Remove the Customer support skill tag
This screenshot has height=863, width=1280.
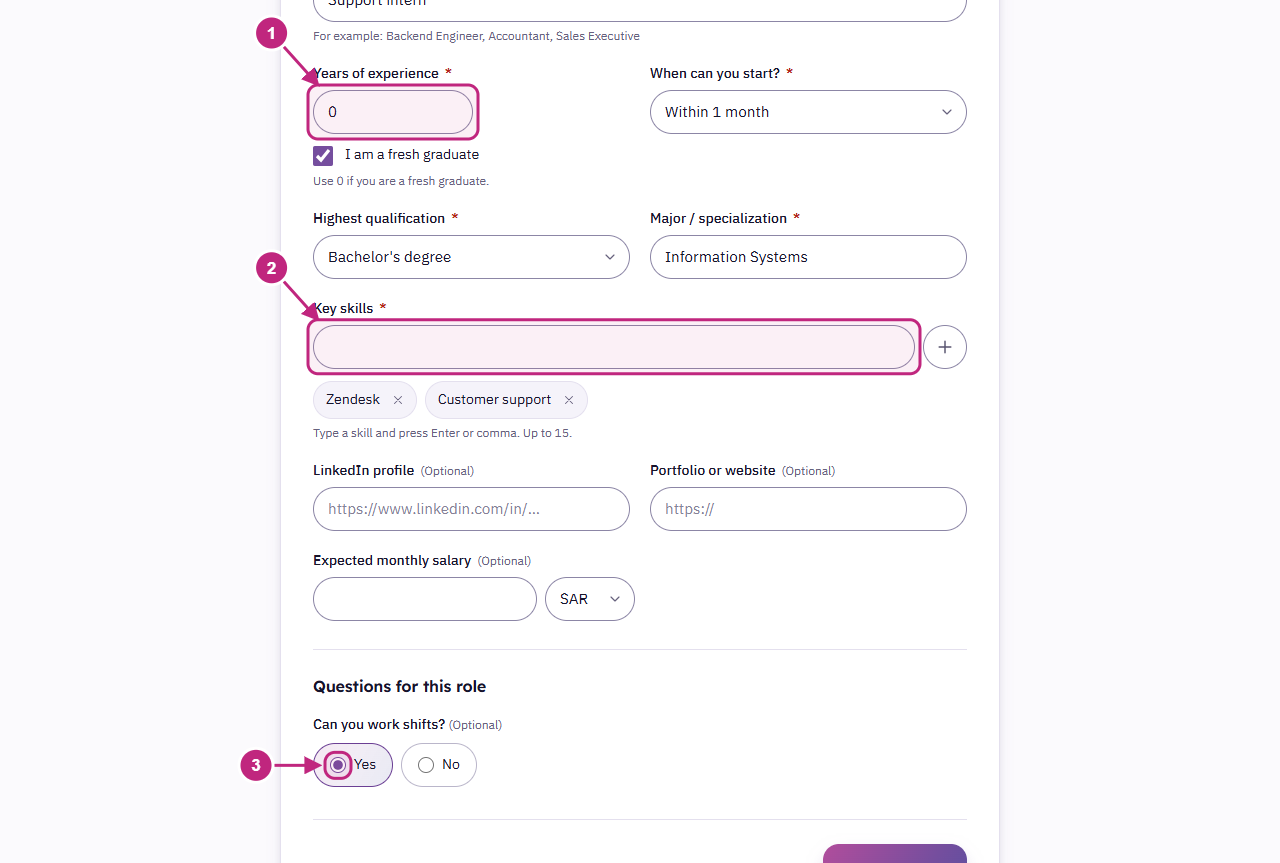pyautogui.click(x=569, y=400)
